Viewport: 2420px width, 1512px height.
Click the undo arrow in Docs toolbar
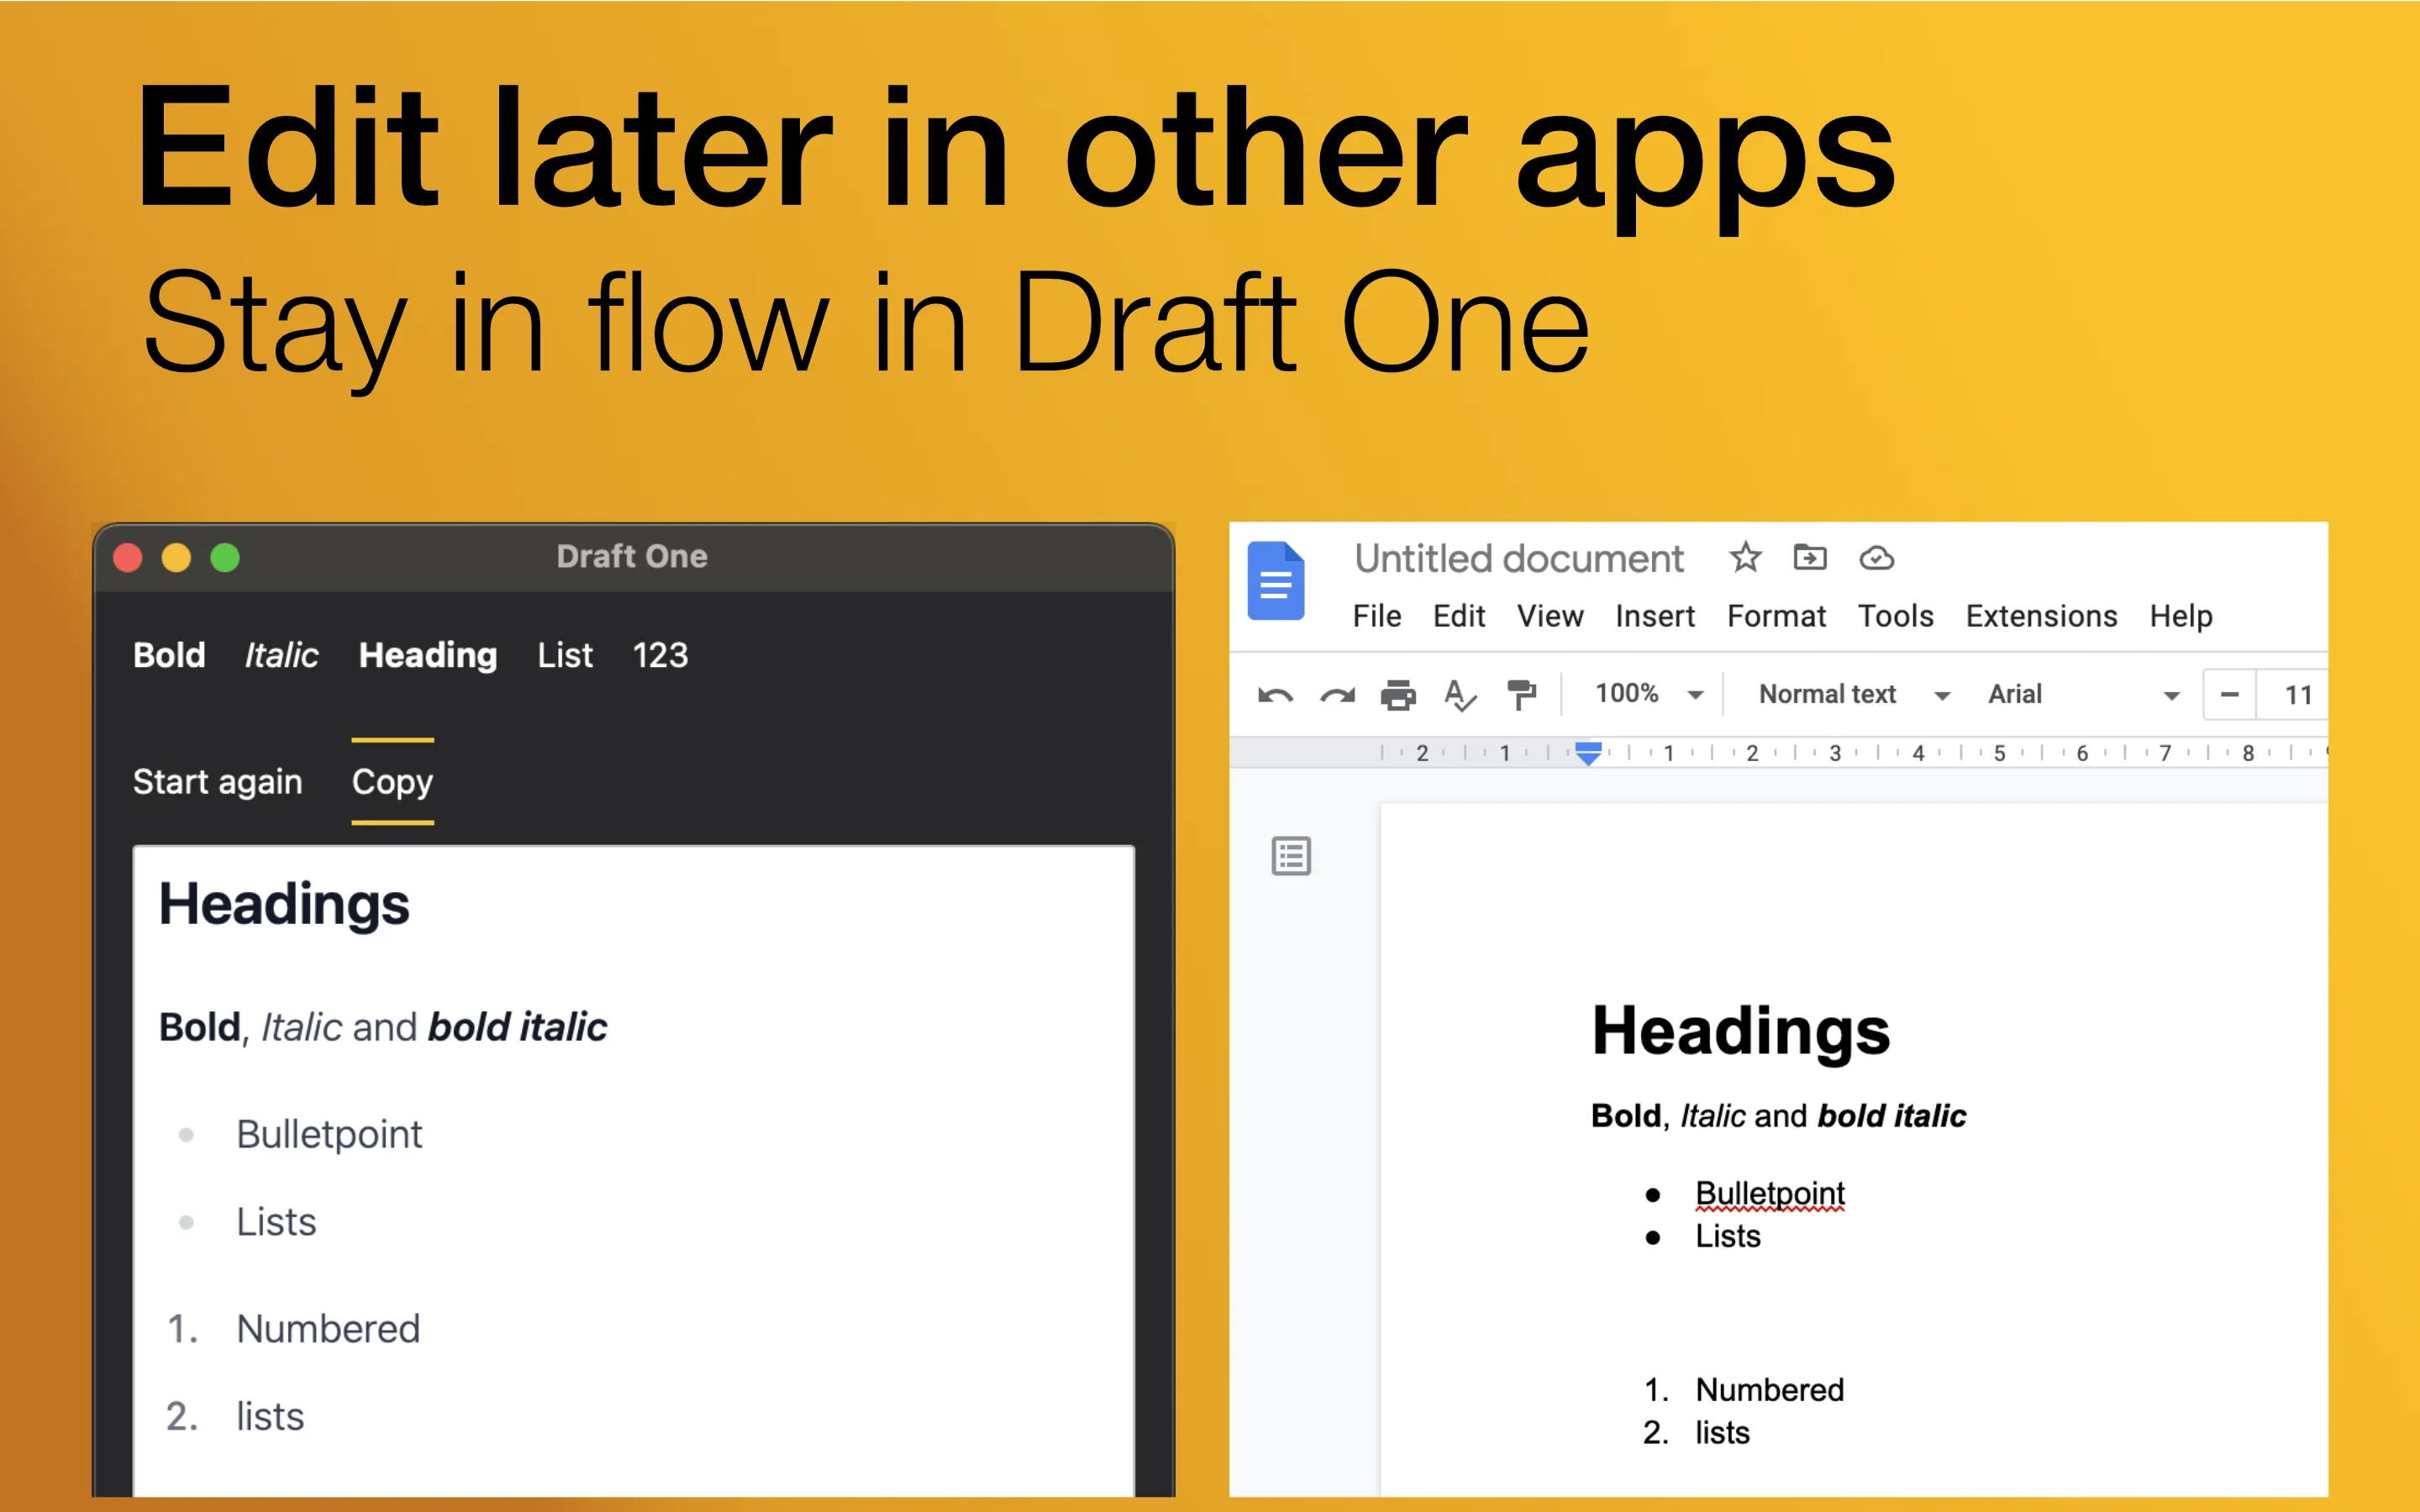1275,695
